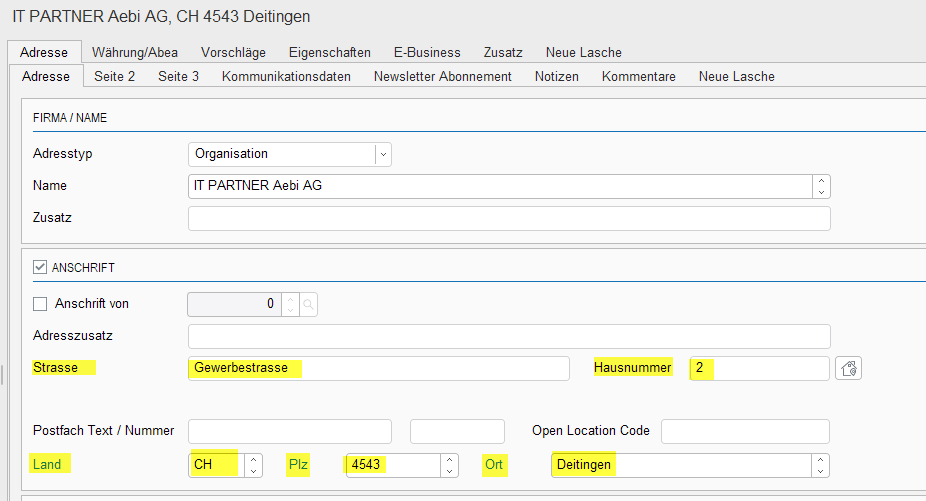Toggle the ANSCHRIFT section checkbox
This screenshot has width=926, height=501.
tap(40, 267)
